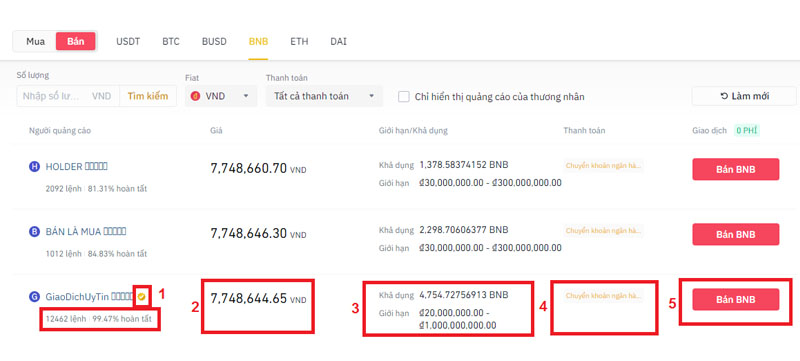The width and height of the screenshot is (800, 361).
Task: Click the 12462 lệnh order count
Action: 65,319
